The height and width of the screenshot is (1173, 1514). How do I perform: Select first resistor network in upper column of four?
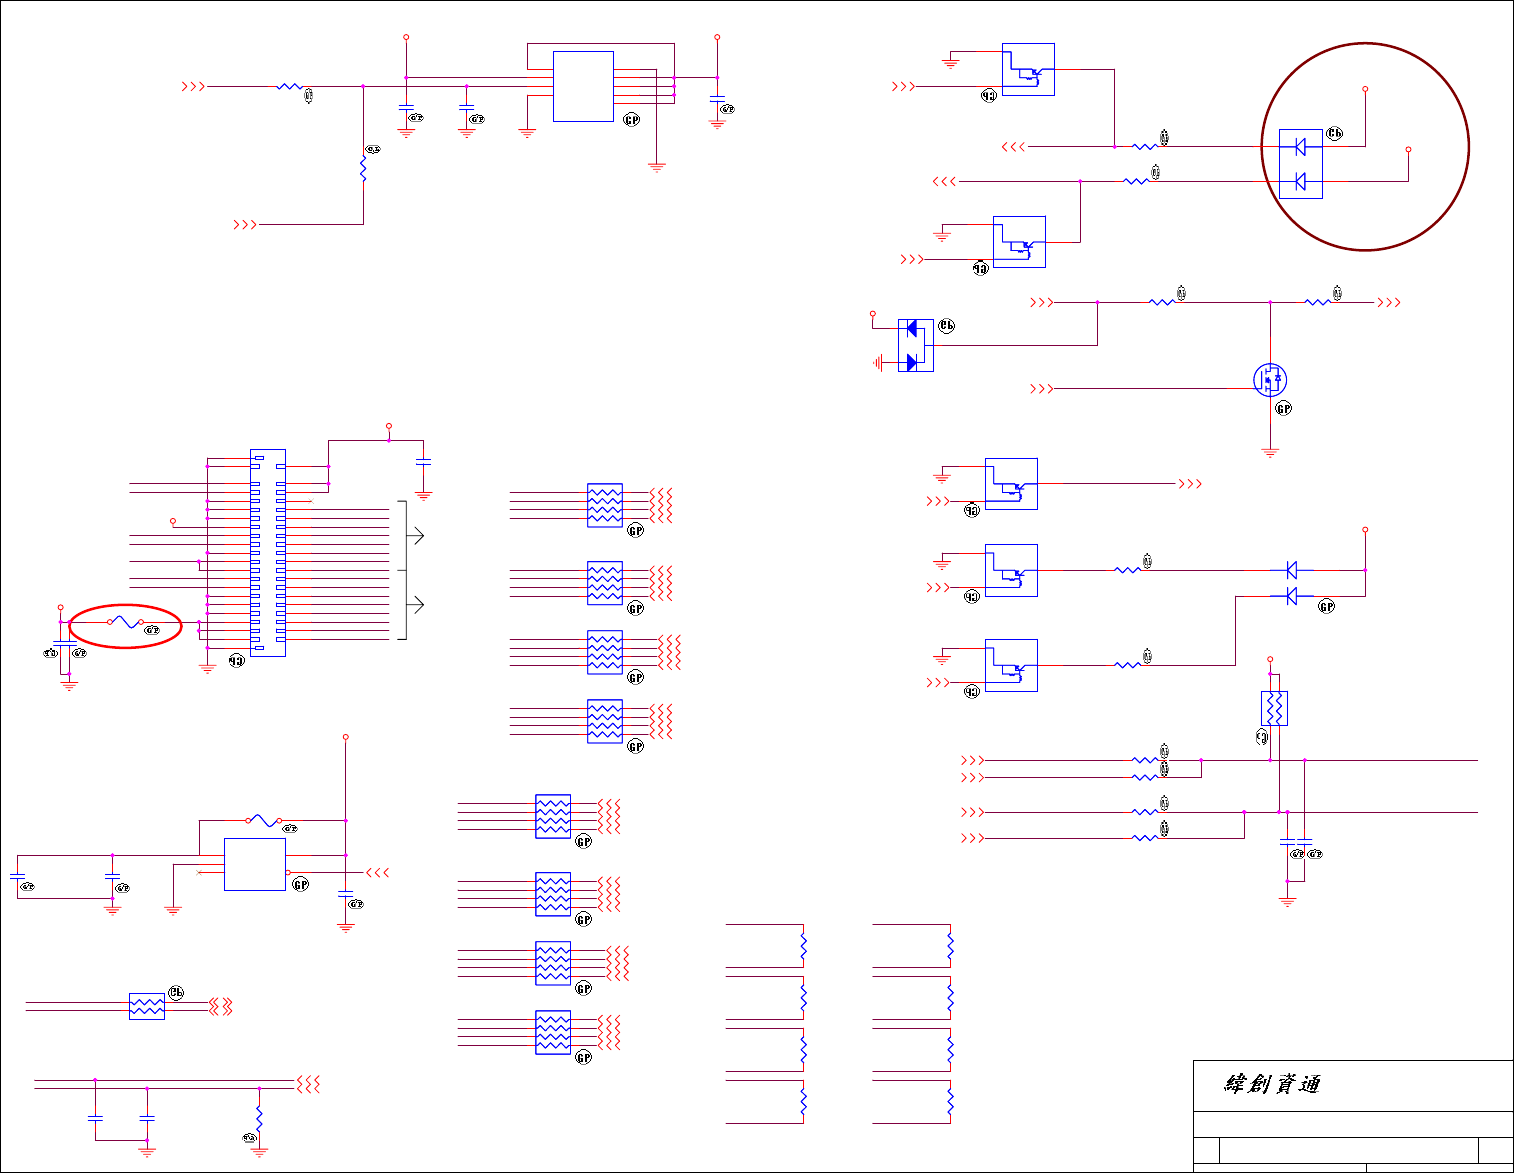click(x=605, y=505)
